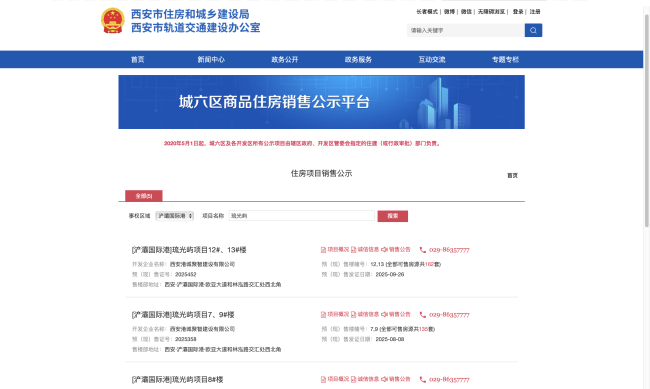This screenshot has width=650, height=389.
Task: Click permit number 2025452
Action: click(x=186, y=275)
